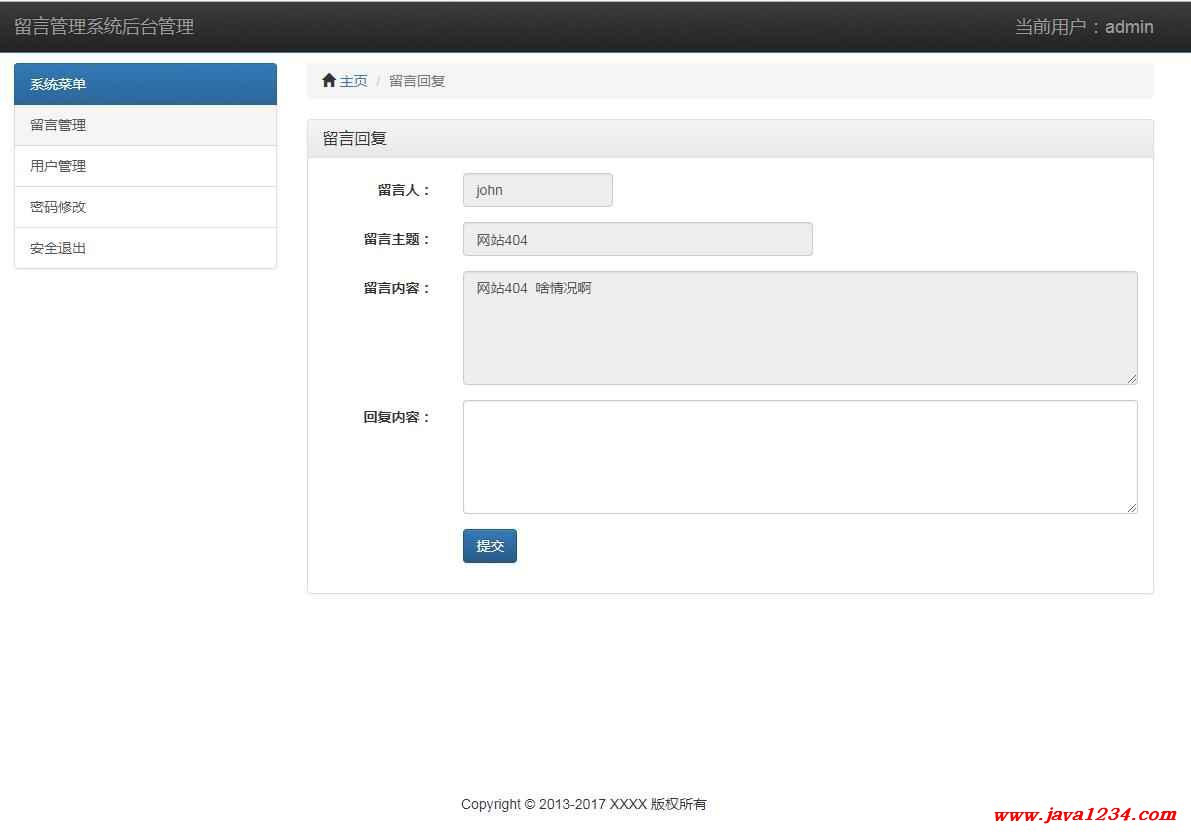Click 留言回复 in the breadcrumb
This screenshot has width=1191, height=838.
click(x=417, y=81)
